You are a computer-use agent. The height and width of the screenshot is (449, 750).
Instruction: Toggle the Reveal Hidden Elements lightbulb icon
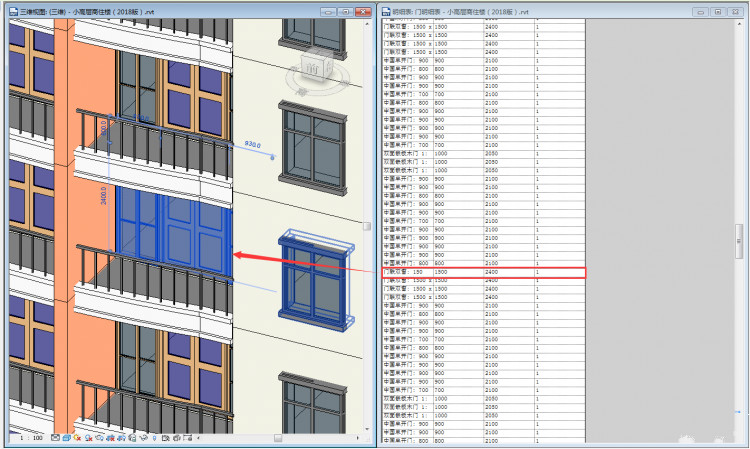[x=154, y=438]
